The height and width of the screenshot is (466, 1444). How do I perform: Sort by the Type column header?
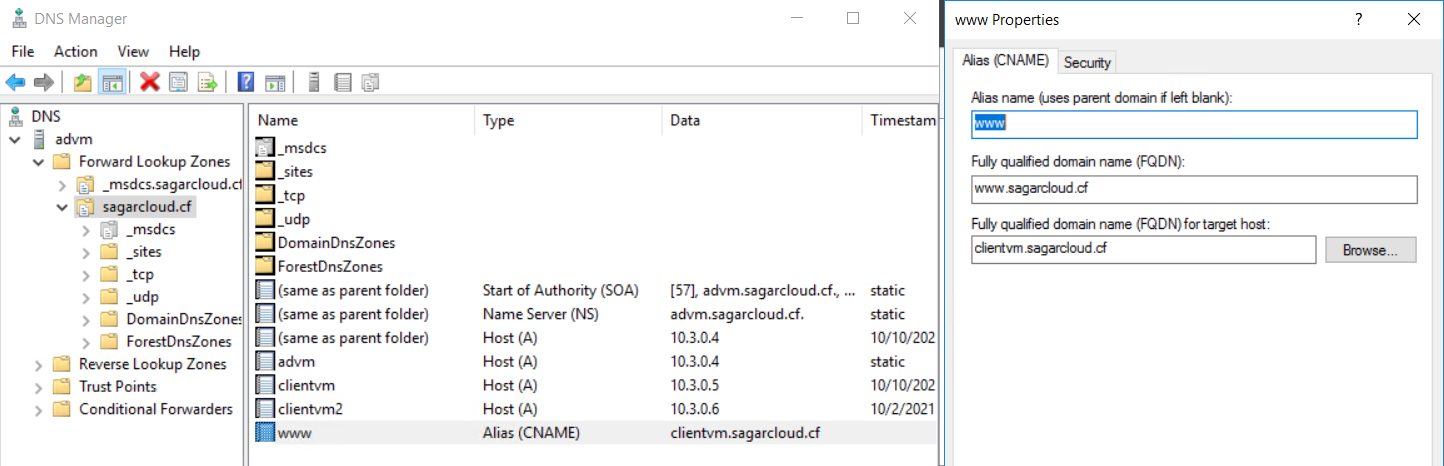click(x=568, y=120)
